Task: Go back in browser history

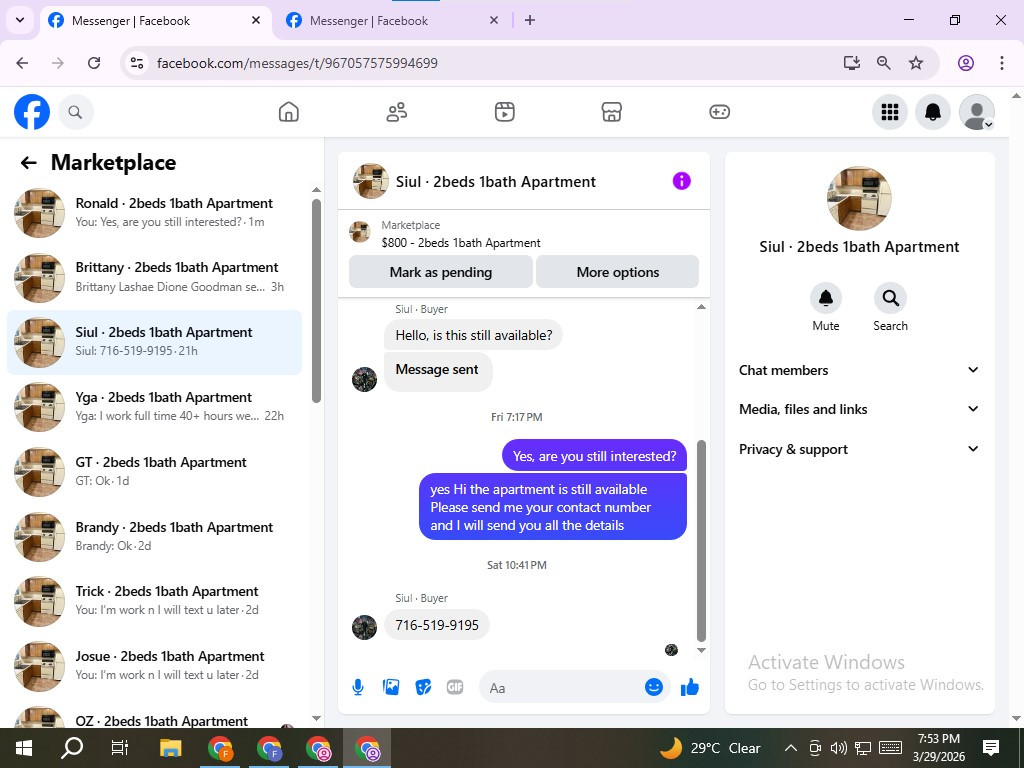Action: coord(22,63)
